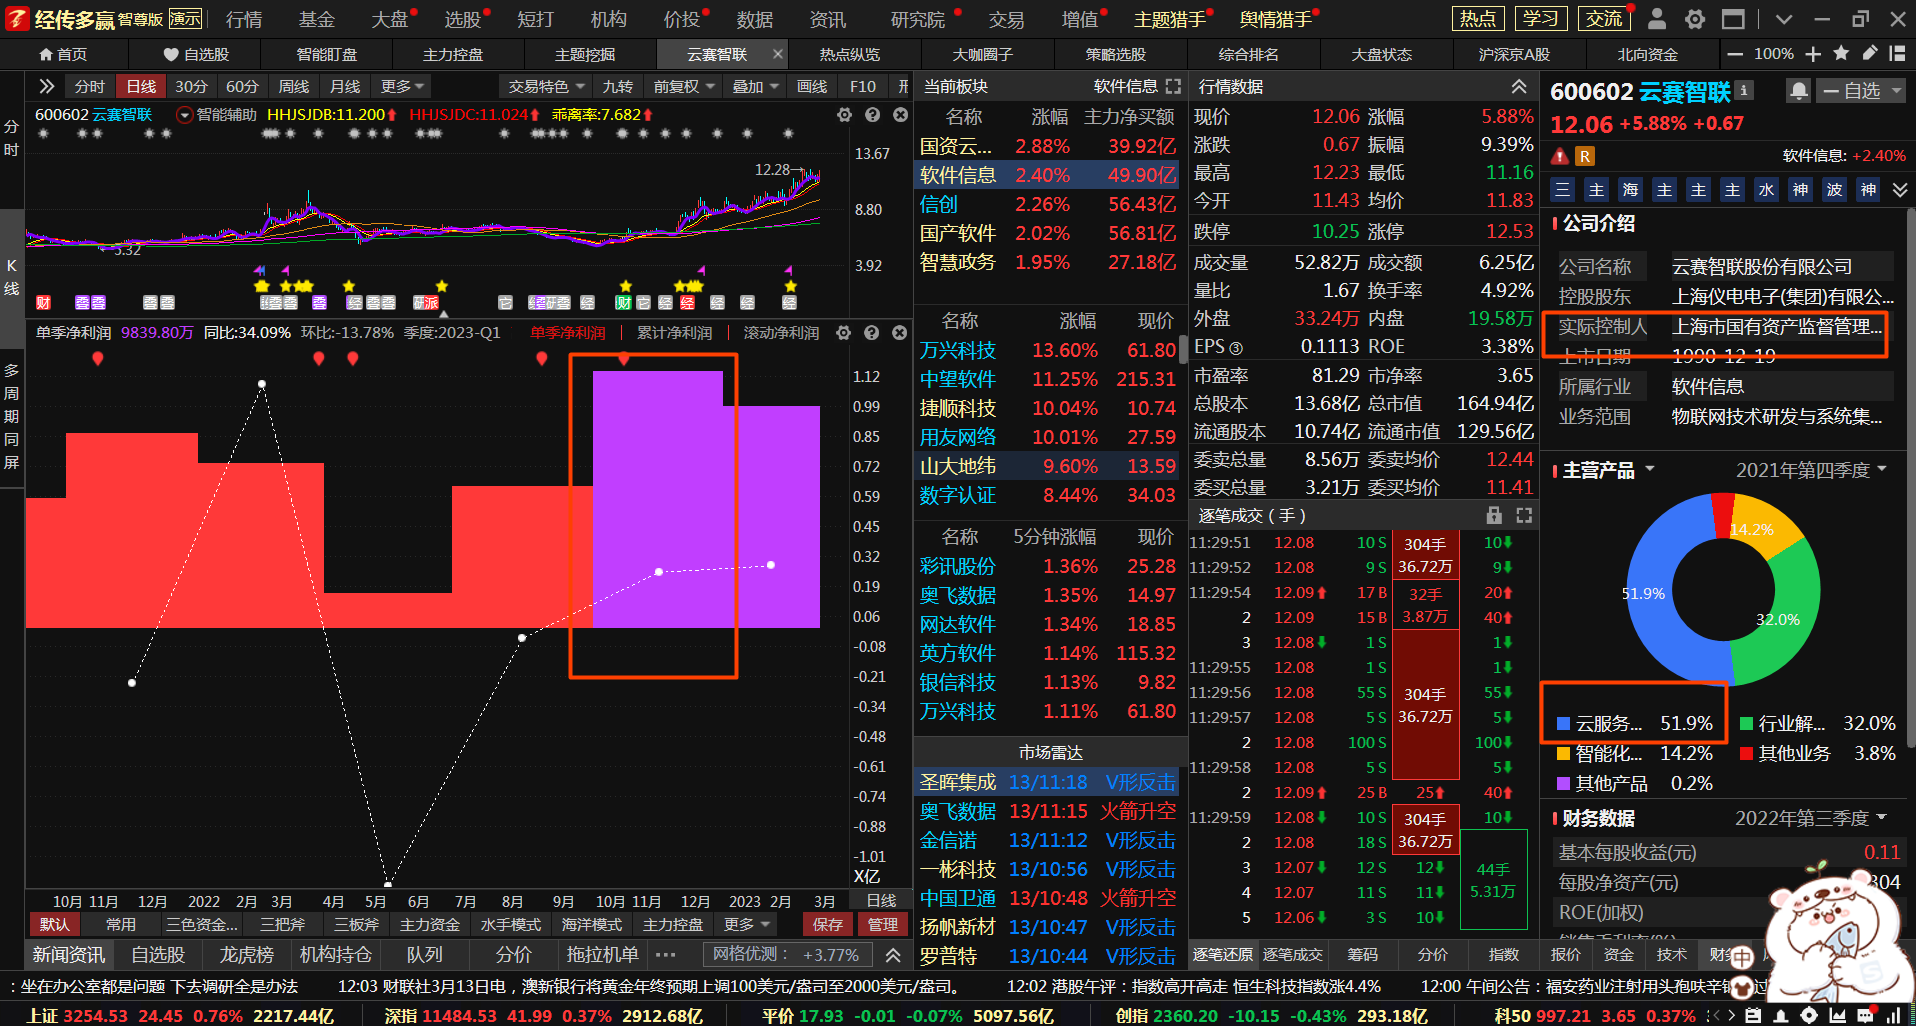Screen dimensions: 1916x1026
Task: Expand stock tags with the double-chevron down
Action: click(x=1899, y=190)
